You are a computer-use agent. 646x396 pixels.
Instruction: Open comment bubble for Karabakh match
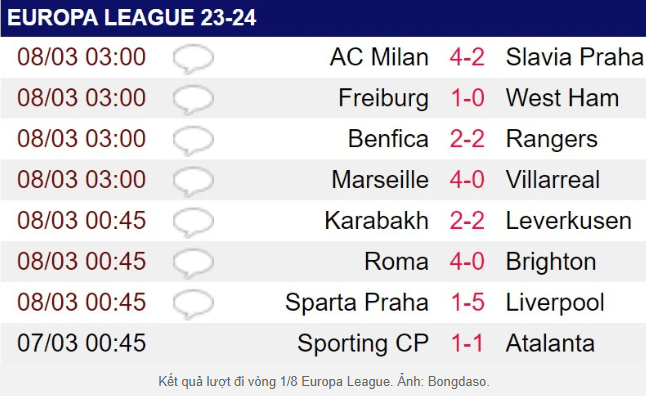tap(193, 223)
